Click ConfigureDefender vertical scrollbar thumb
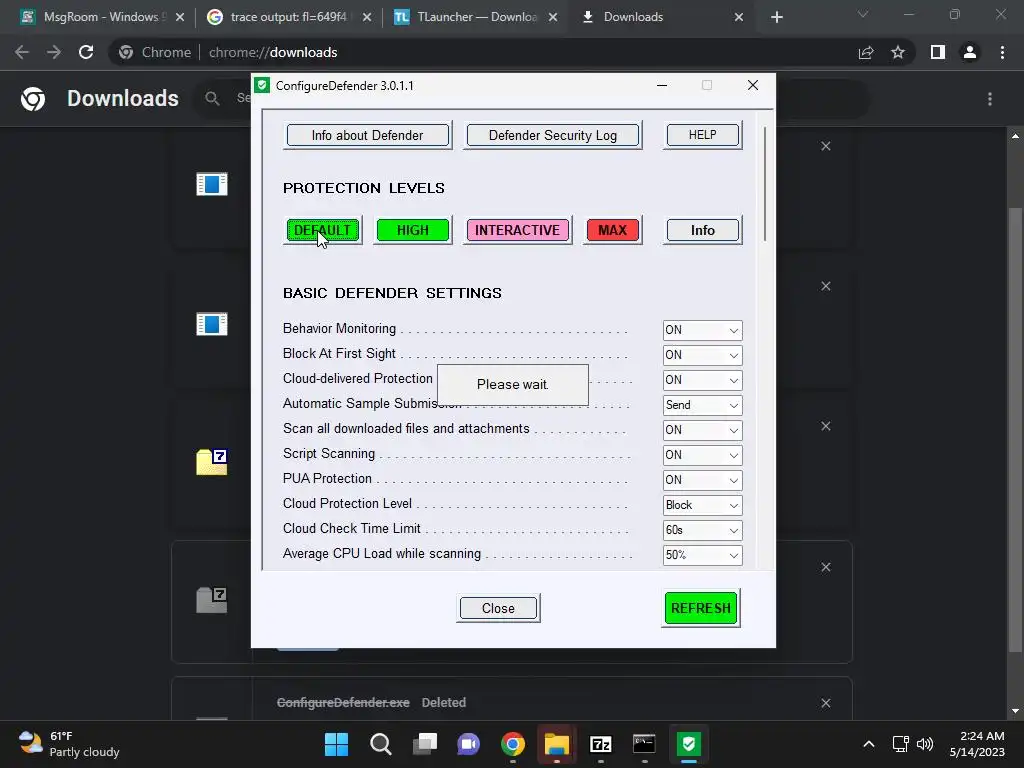The image size is (1024, 768). (765, 184)
